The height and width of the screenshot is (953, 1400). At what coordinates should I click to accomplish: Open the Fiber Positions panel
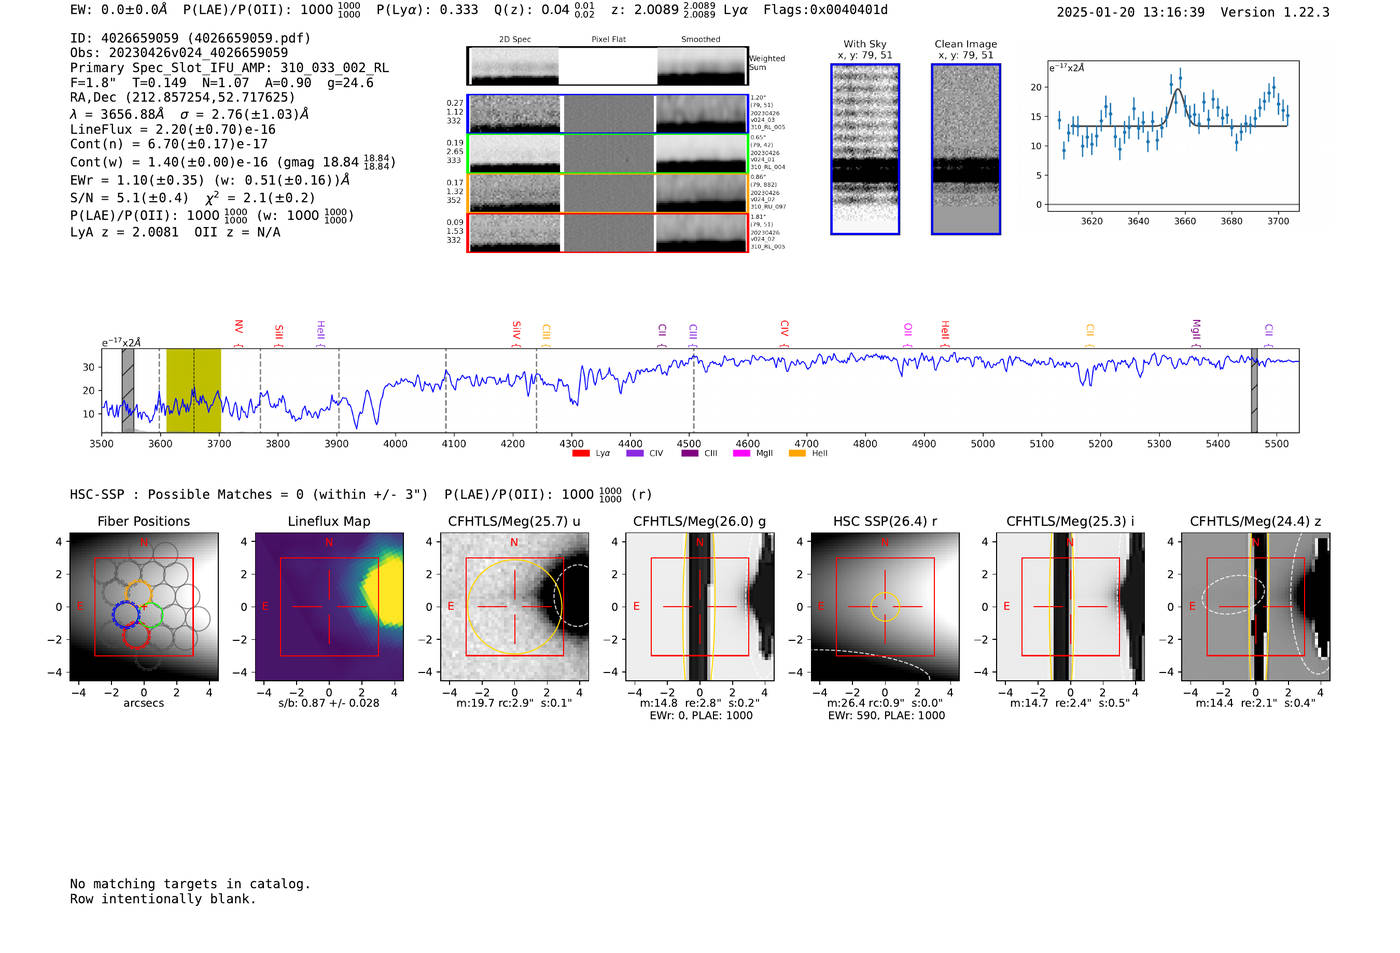click(144, 607)
